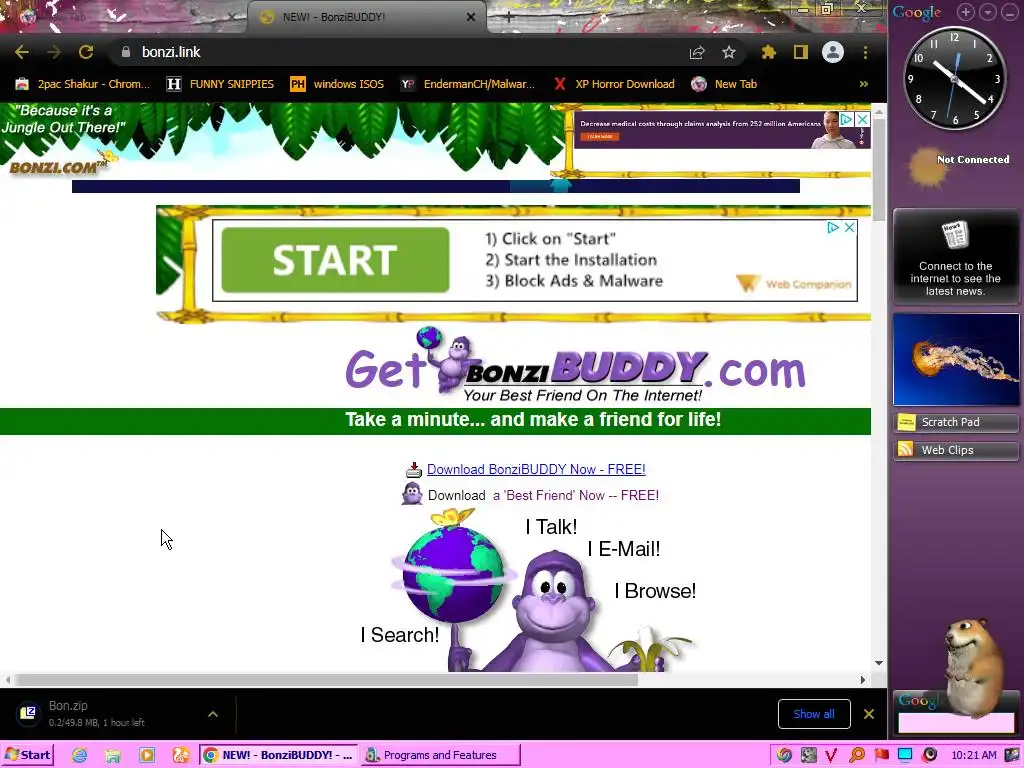The image size is (1024, 768).
Task: Close the Web Companion ad with X
Action: coord(850,227)
